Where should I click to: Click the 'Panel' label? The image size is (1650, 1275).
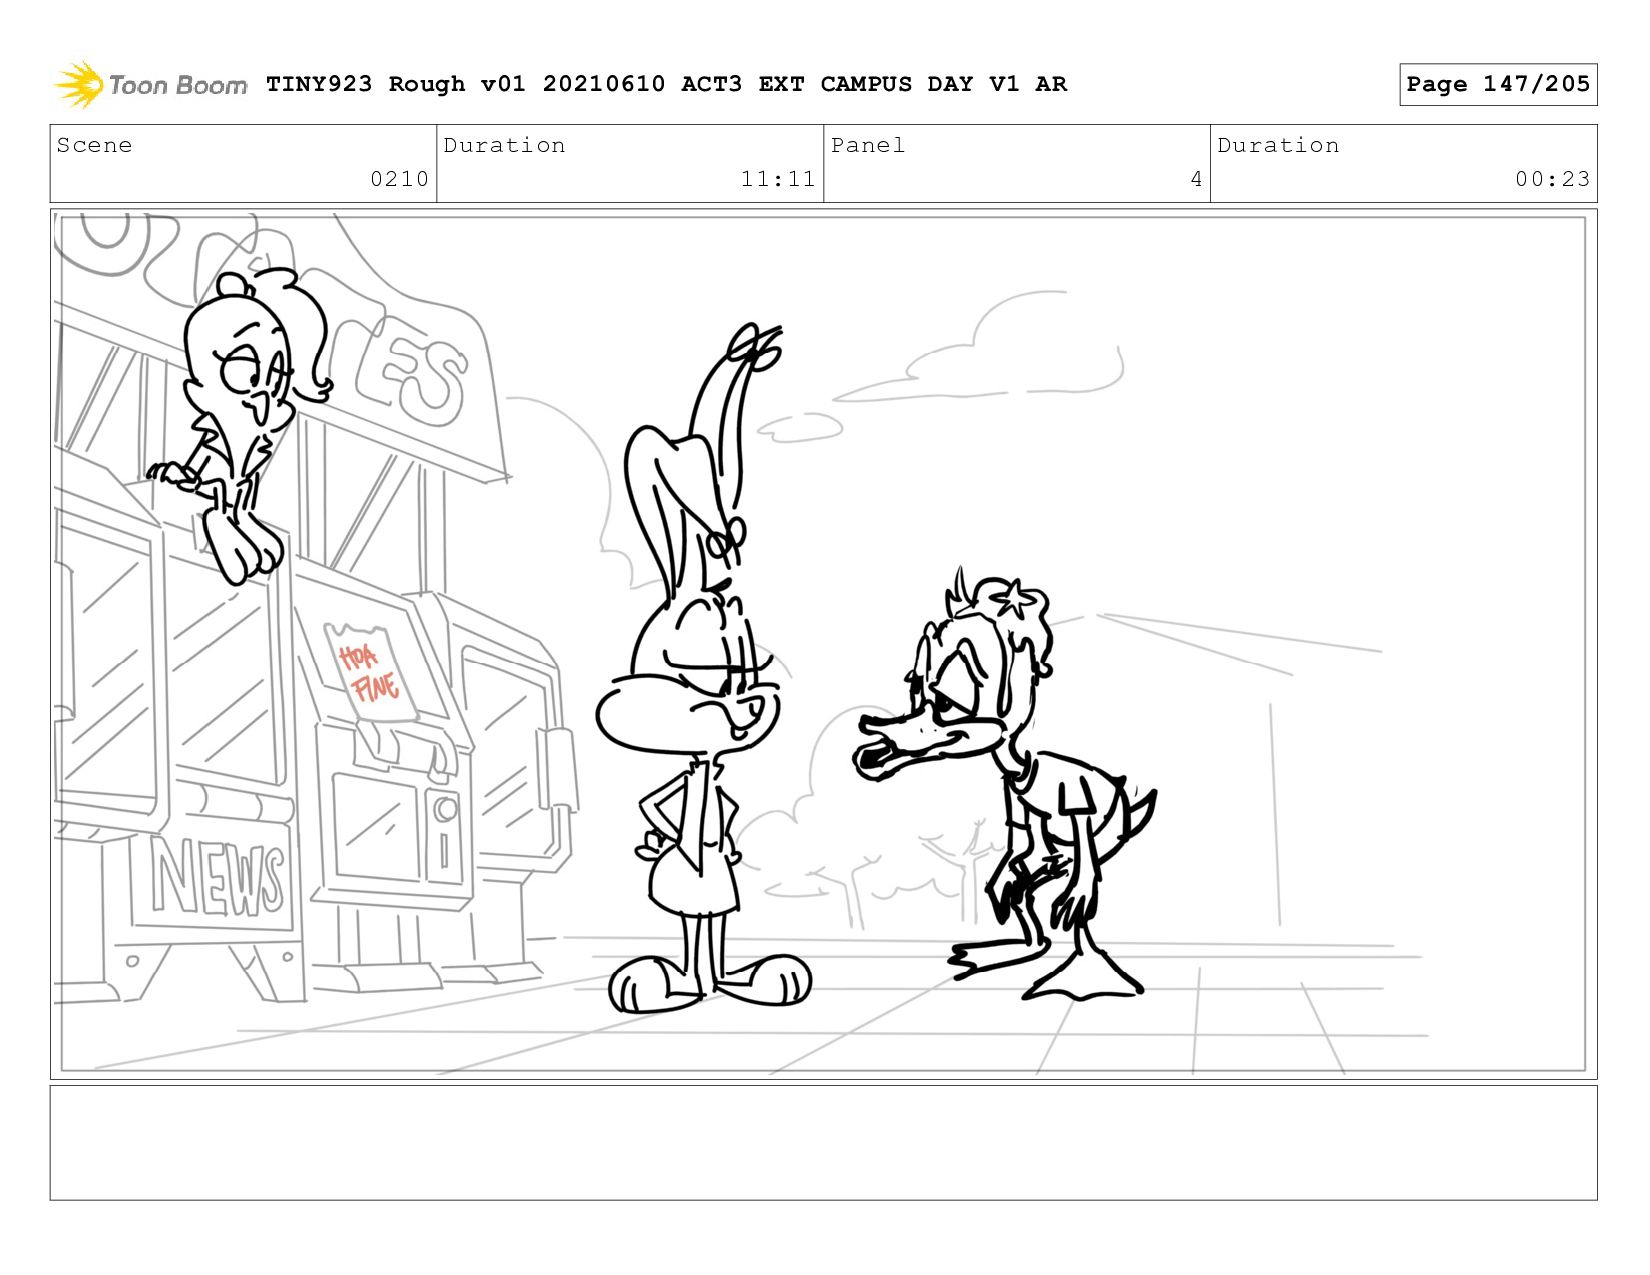[x=868, y=145]
